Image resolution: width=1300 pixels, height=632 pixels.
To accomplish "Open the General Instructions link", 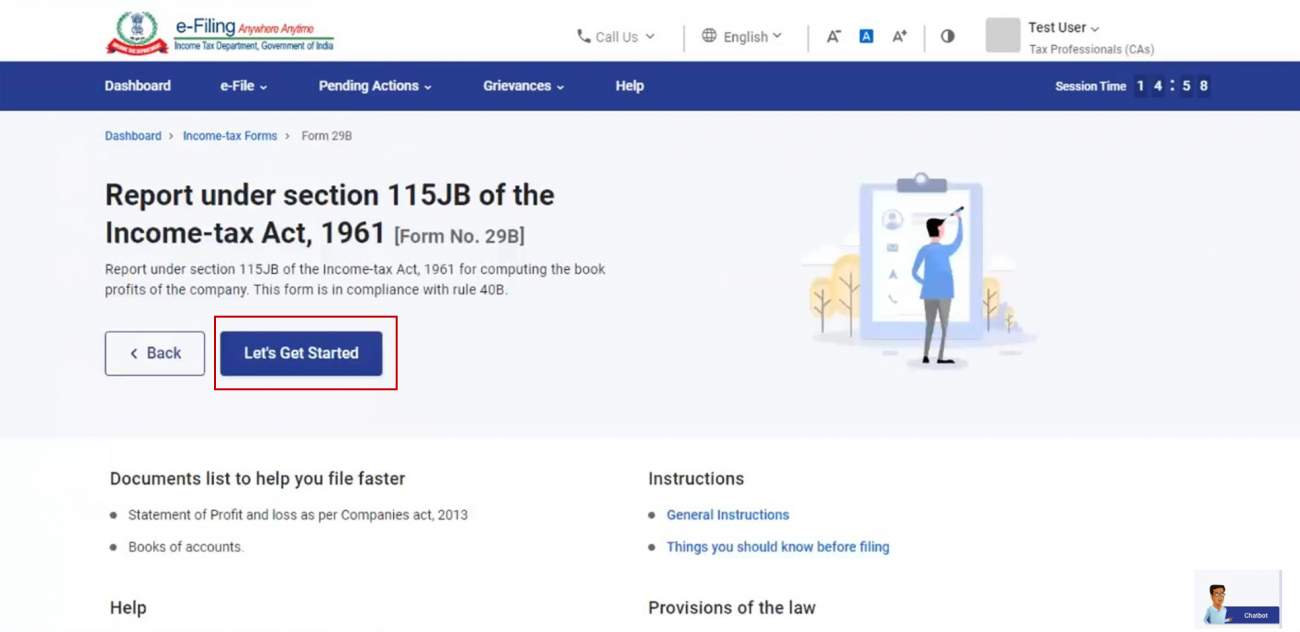I will click(x=728, y=514).
